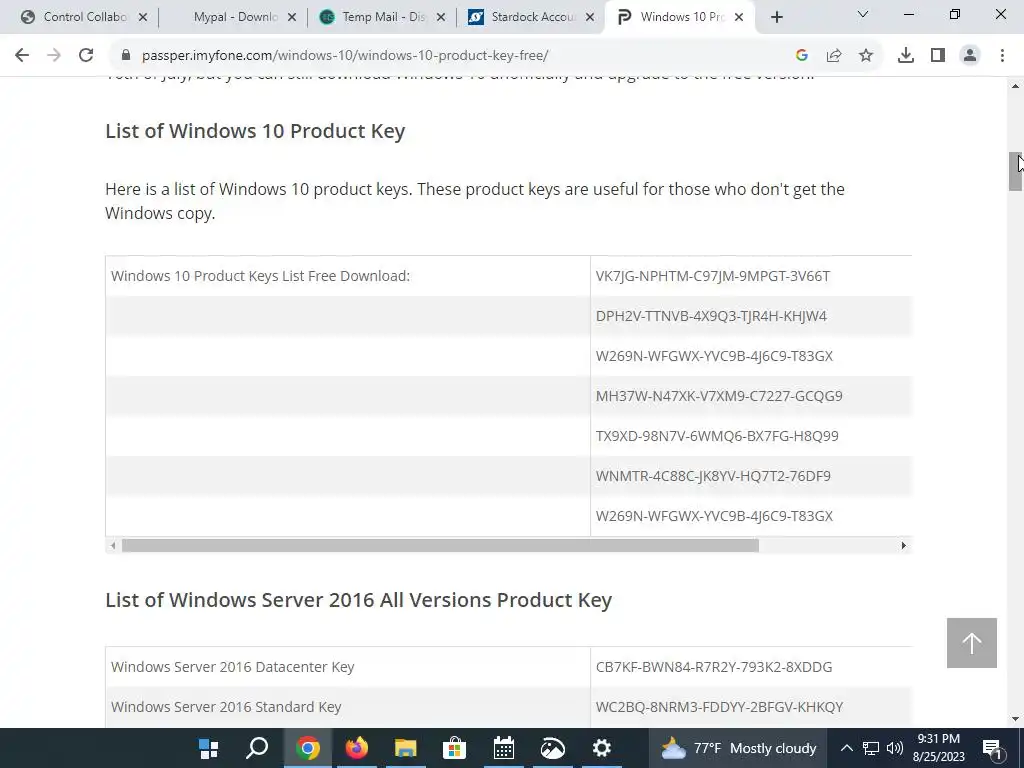This screenshot has width=1024, height=768.
Task: Switch to the Stardock Account tab
Action: [x=533, y=17]
